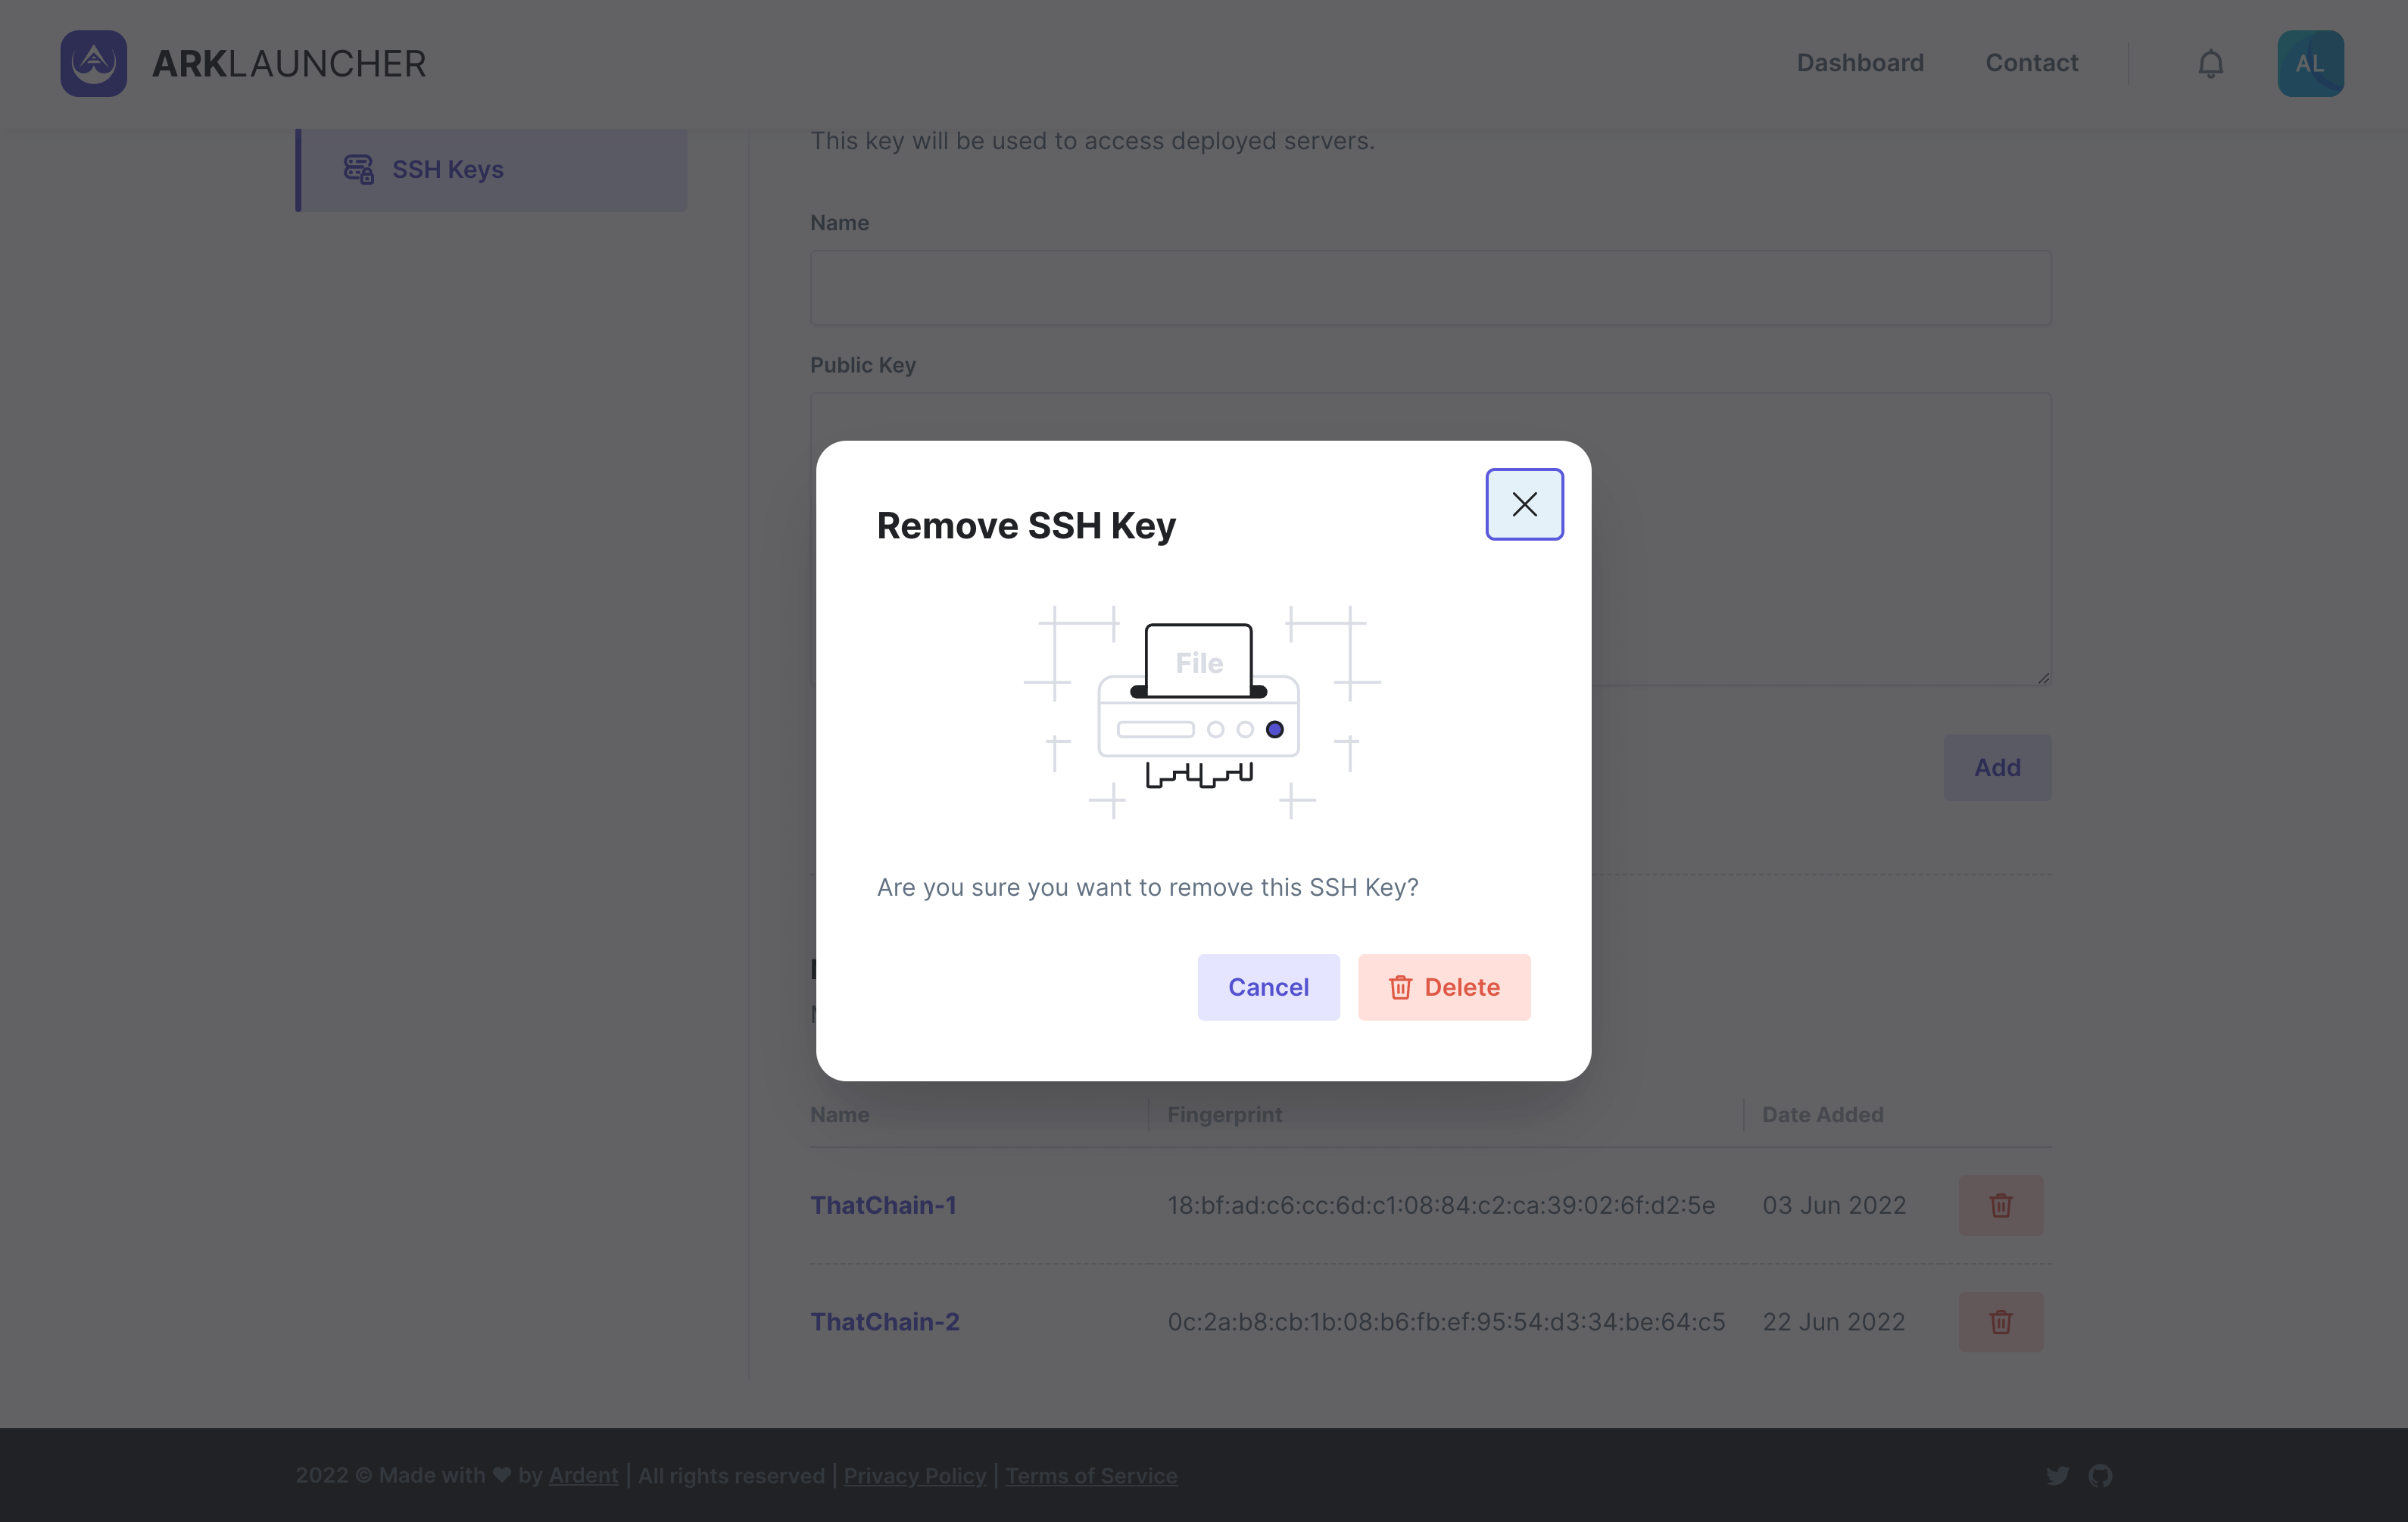Click the Cancel button in dialog
This screenshot has height=1522, width=2408.
1268,987
